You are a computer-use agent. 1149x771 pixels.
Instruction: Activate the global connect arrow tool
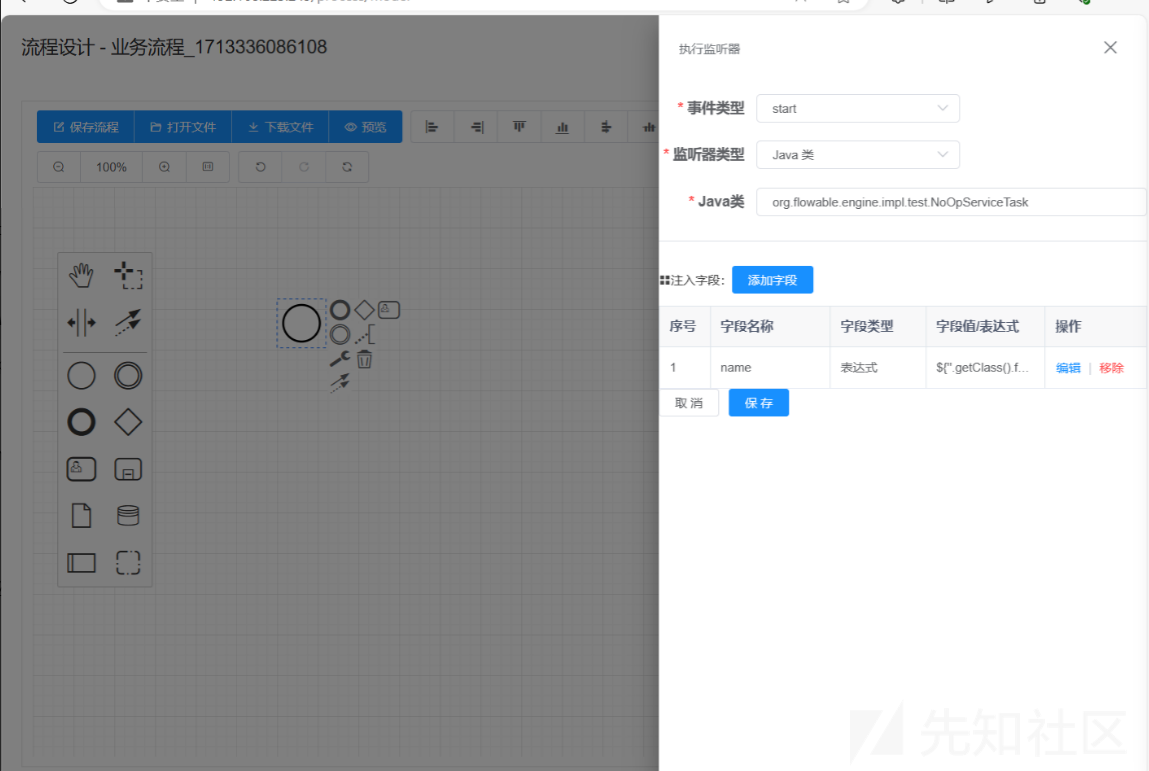coord(128,322)
